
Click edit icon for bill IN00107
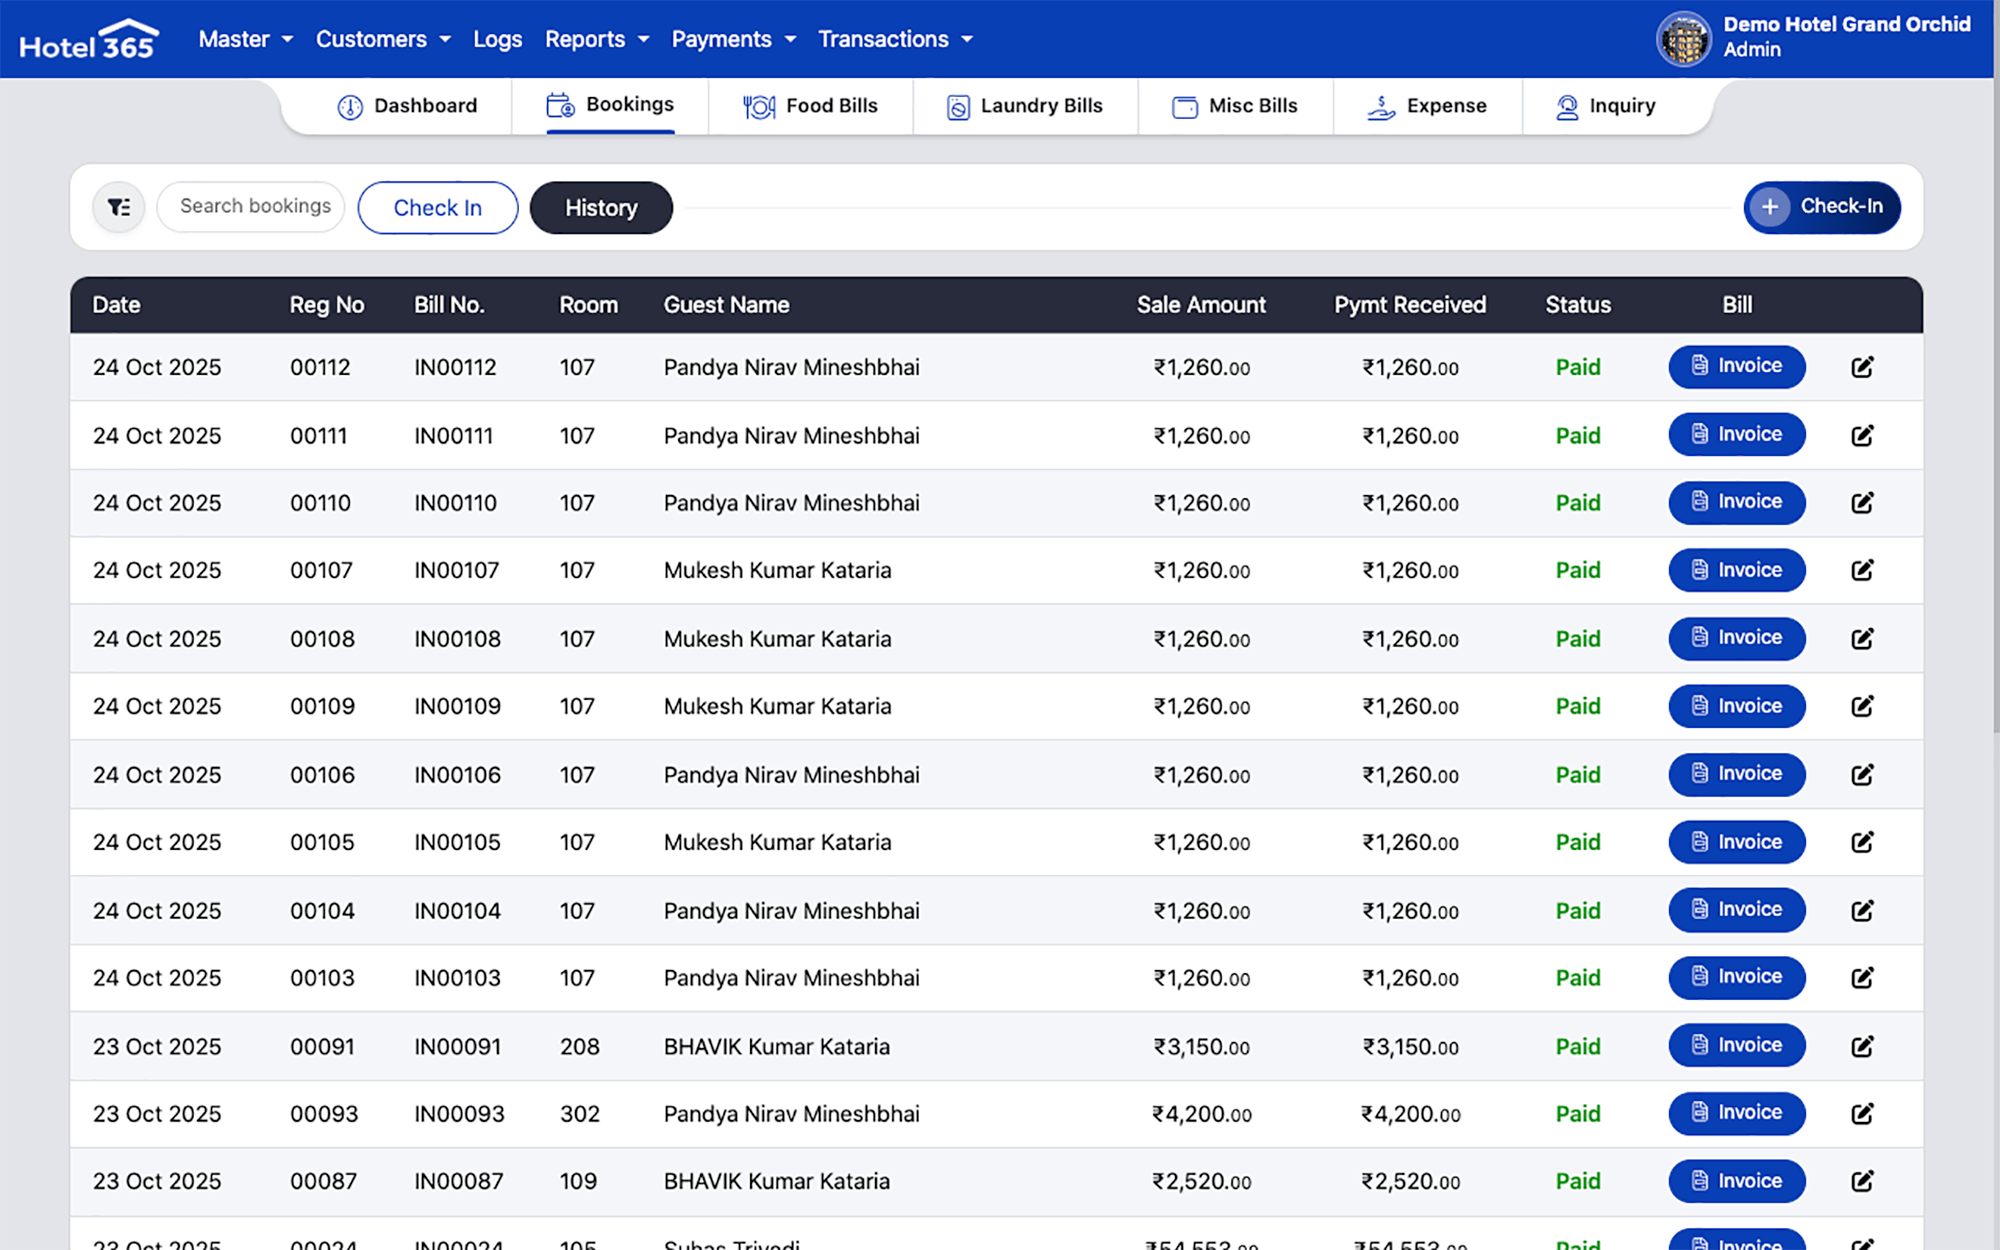point(1861,570)
